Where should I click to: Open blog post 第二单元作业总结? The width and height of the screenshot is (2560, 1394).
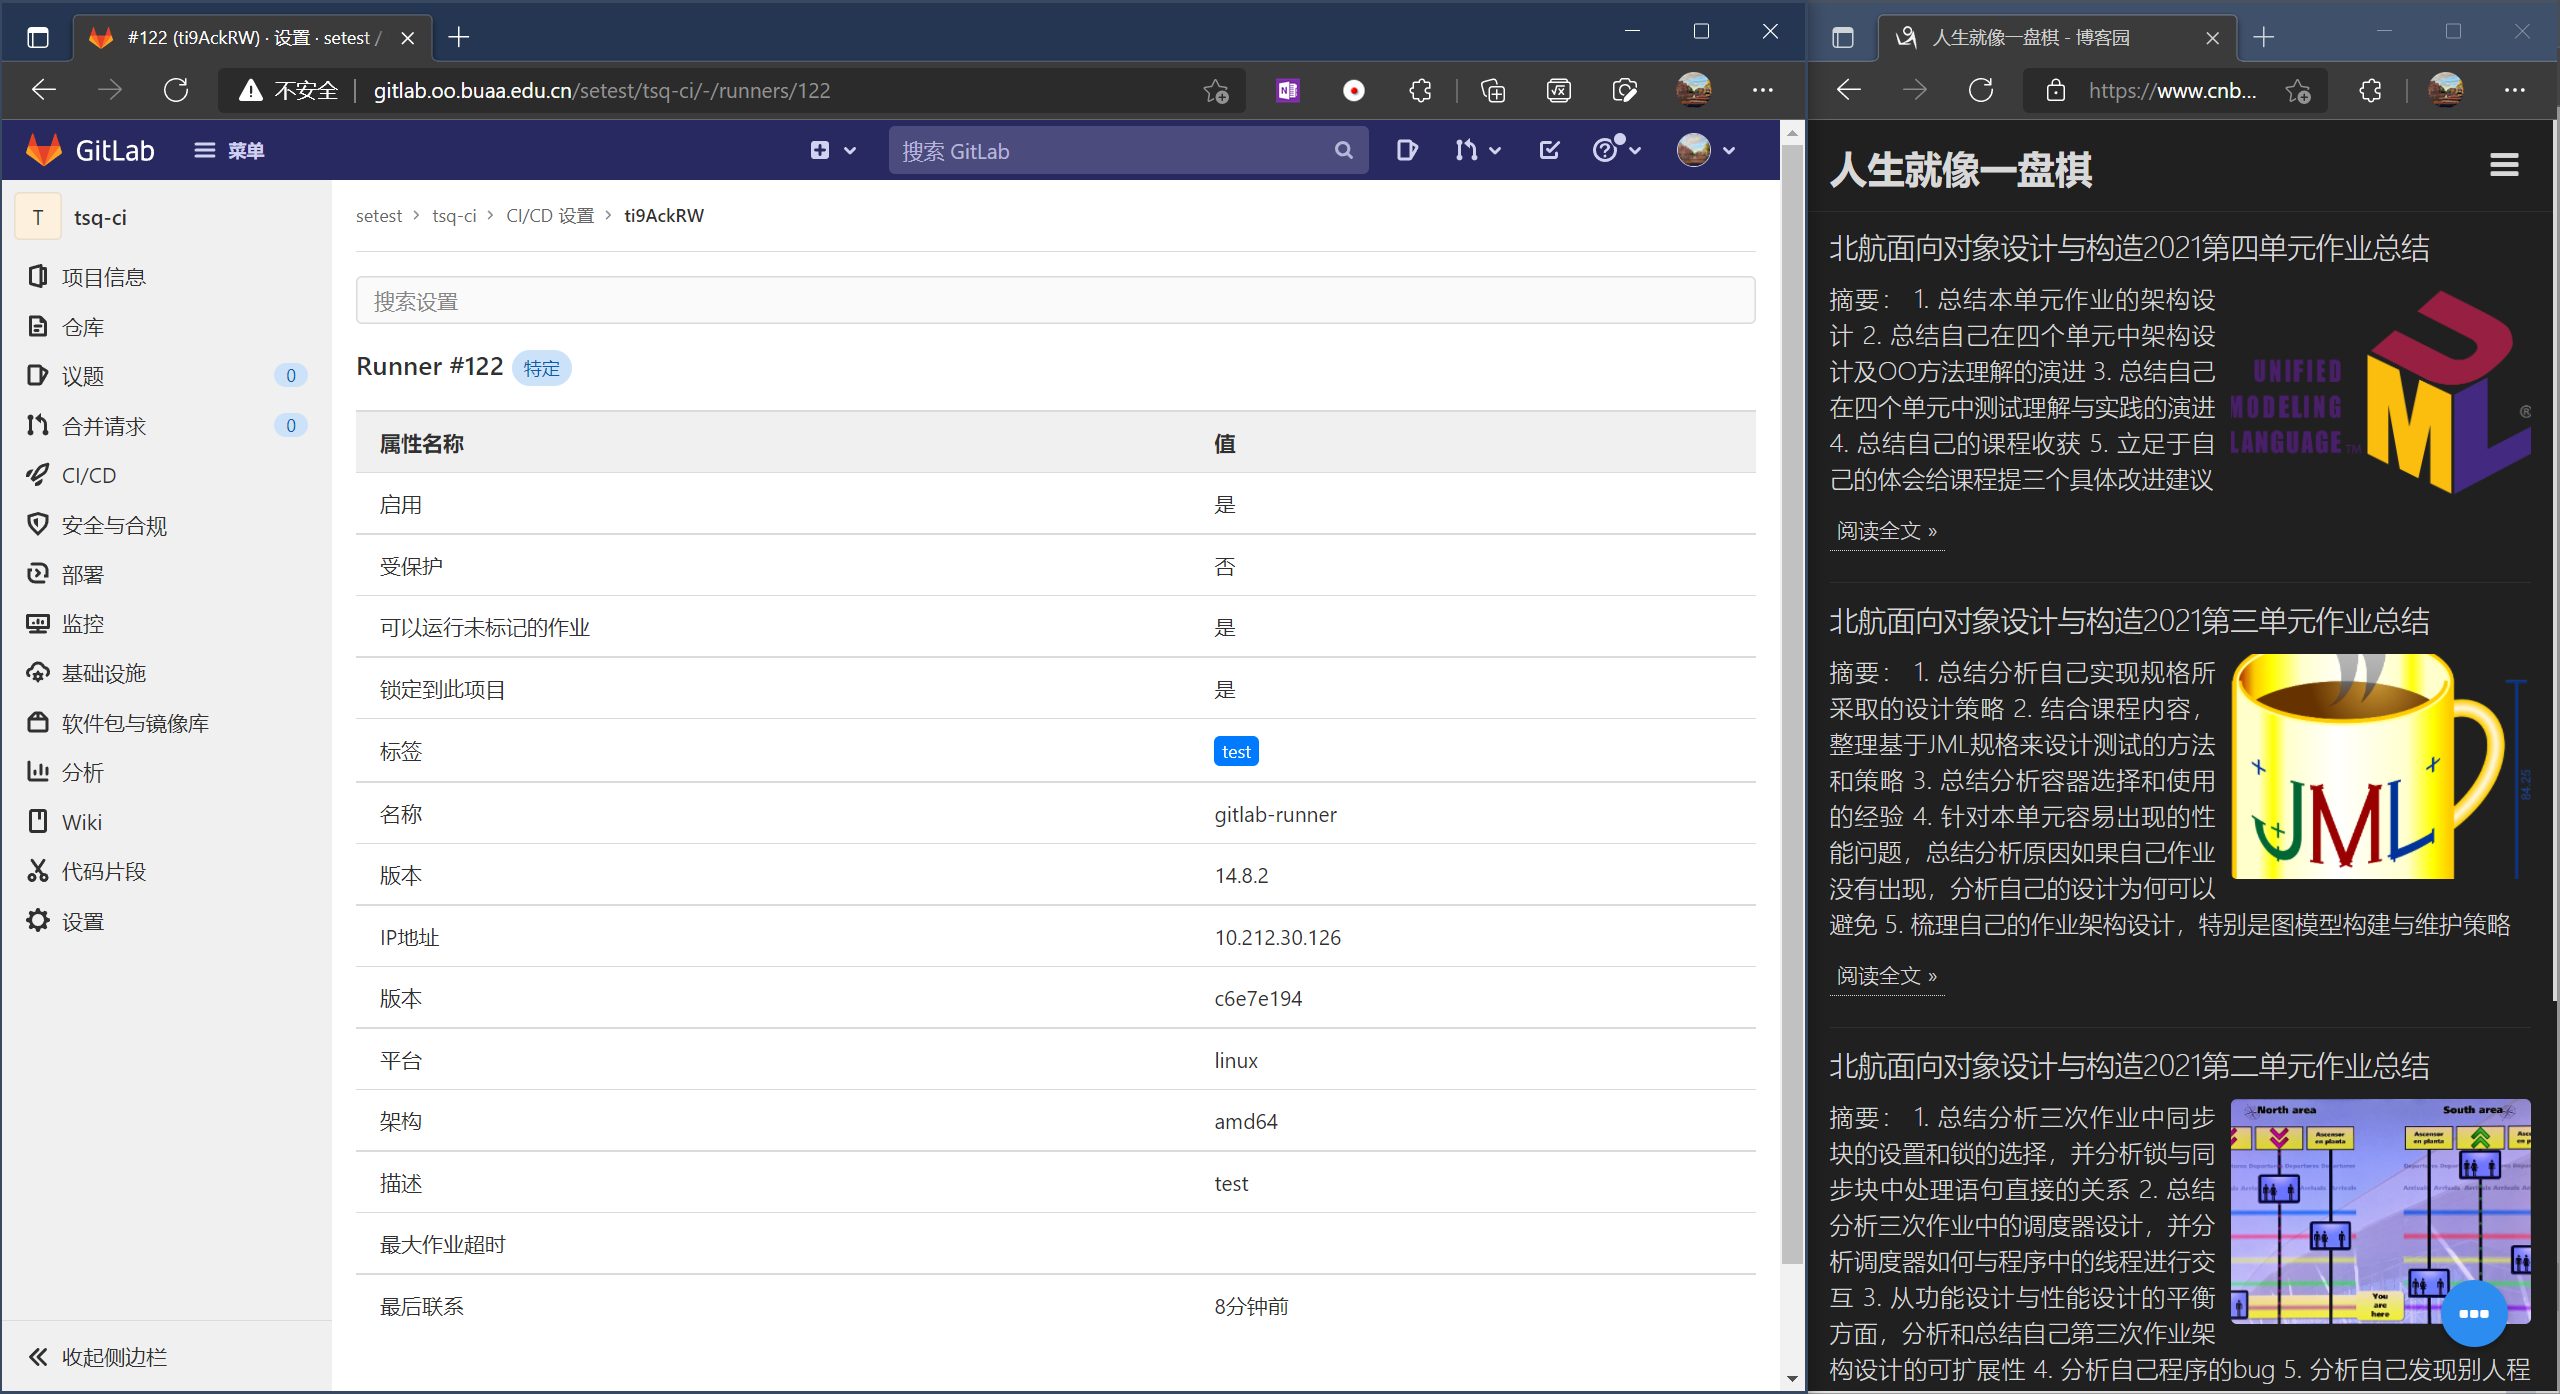point(2129,1066)
